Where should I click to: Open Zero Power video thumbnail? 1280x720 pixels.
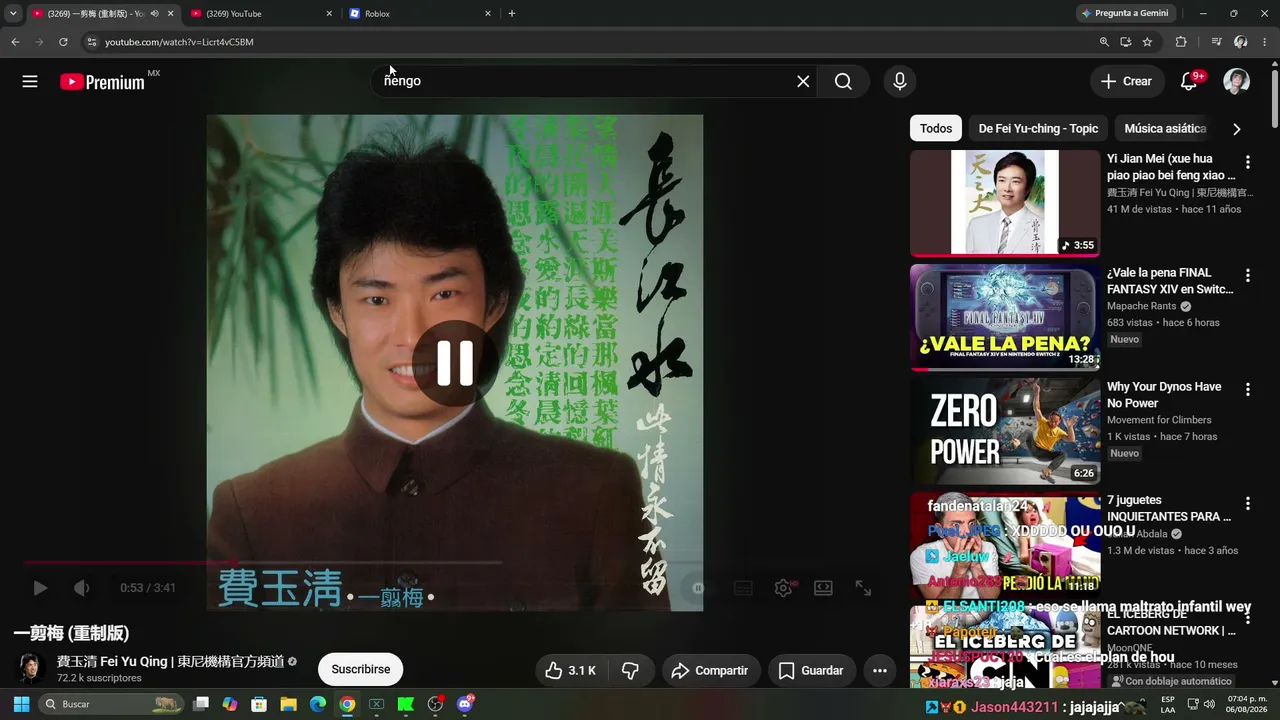pyautogui.click(x=1005, y=431)
